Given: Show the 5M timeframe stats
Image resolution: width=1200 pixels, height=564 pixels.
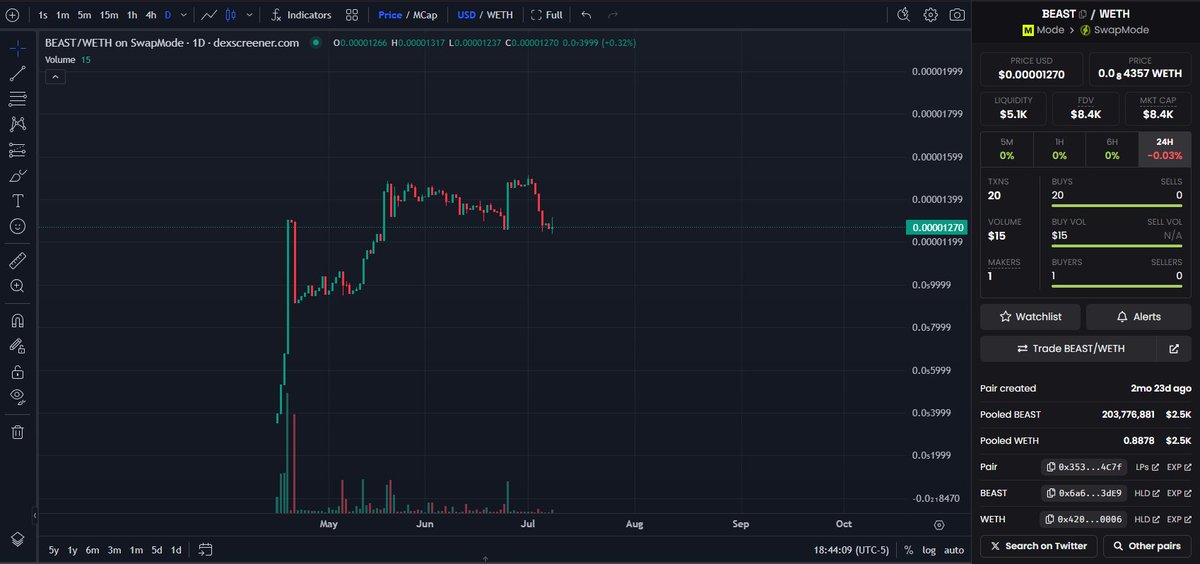Looking at the screenshot, I should [1007, 150].
